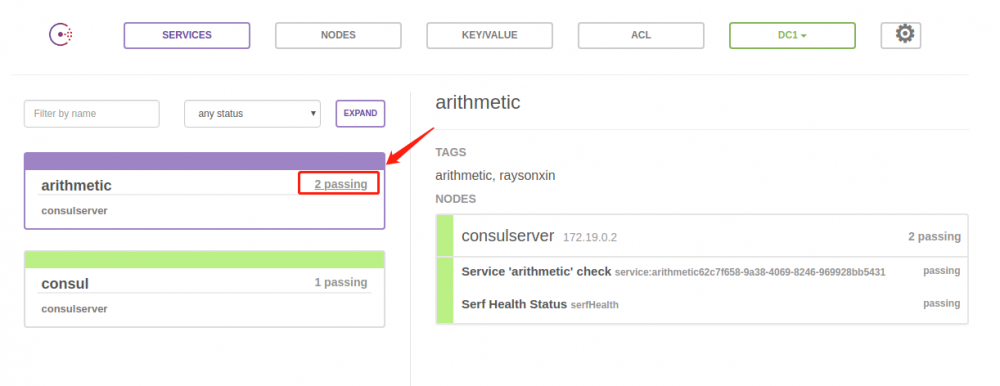This screenshot has height=386, width=1000.
Task: Open the SERVICES tab
Action: tap(187, 36)
